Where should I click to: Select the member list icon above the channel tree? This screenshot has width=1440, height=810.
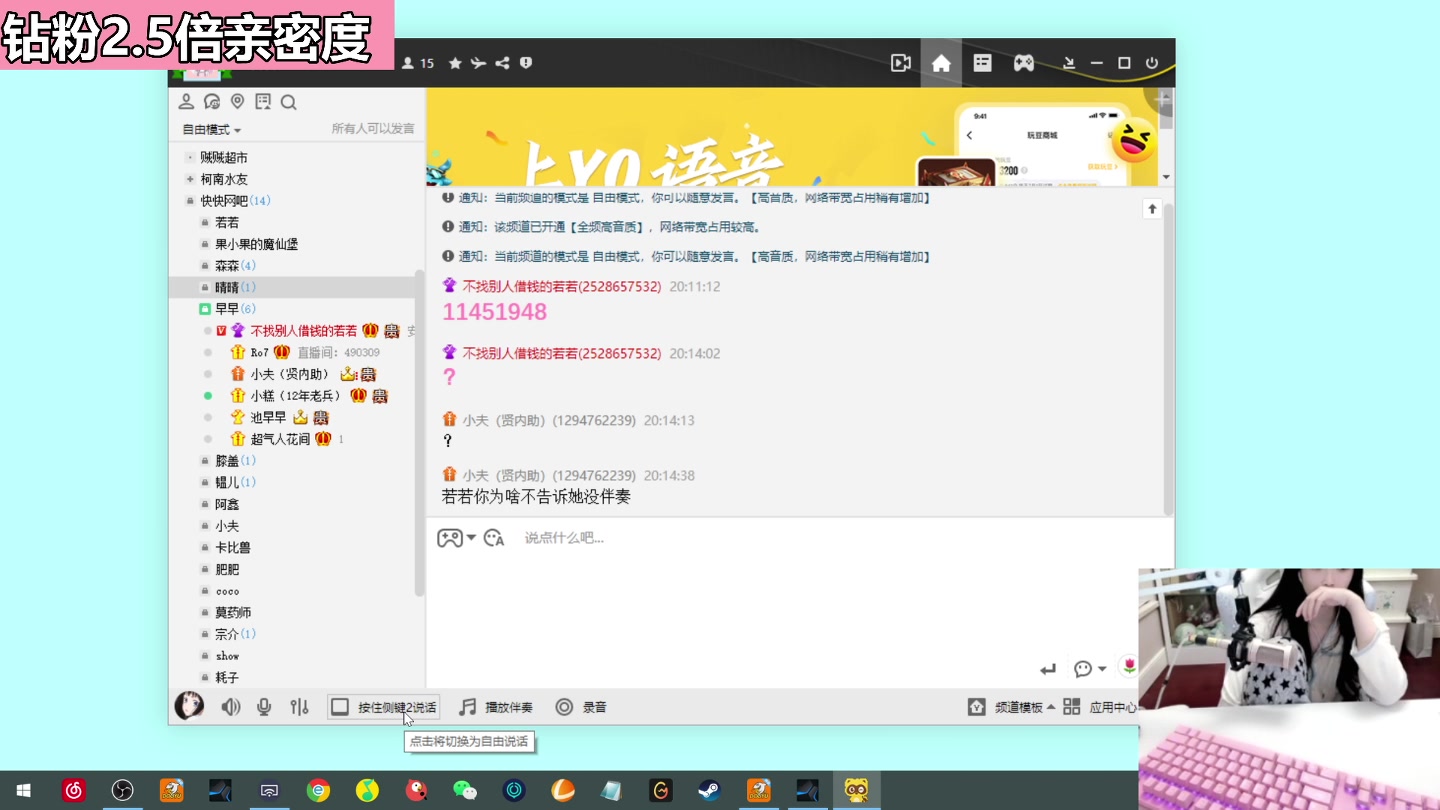click(185, 101)
